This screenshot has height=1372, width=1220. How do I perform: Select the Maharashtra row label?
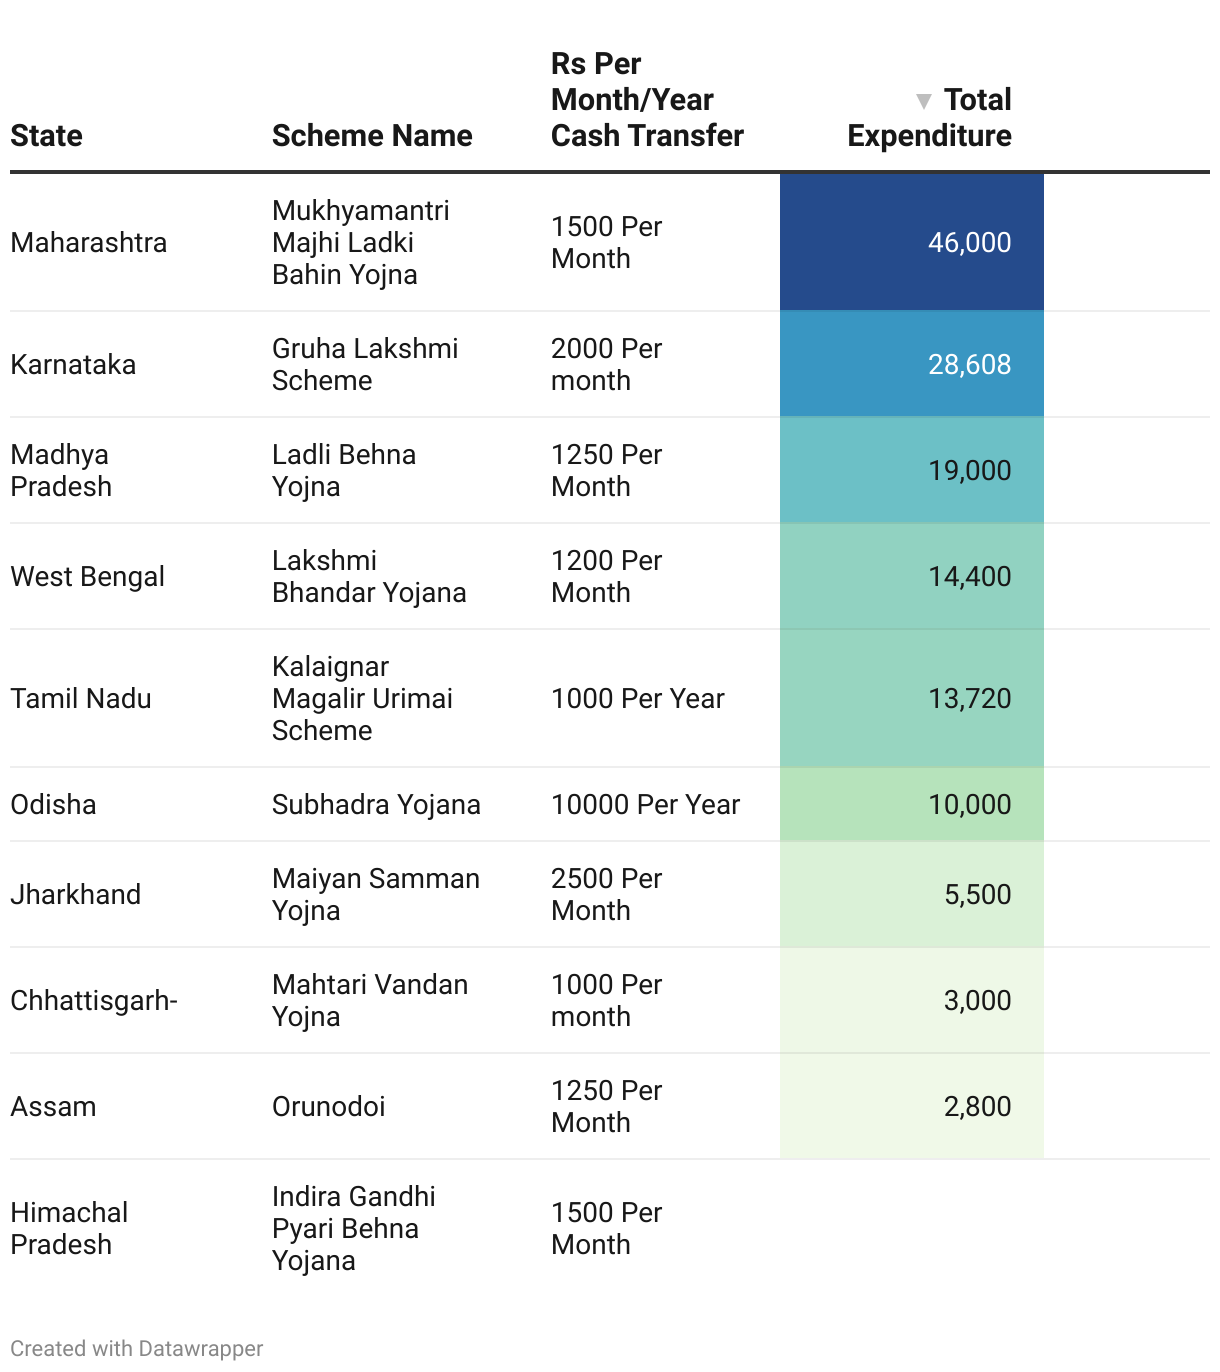[89, 243]
